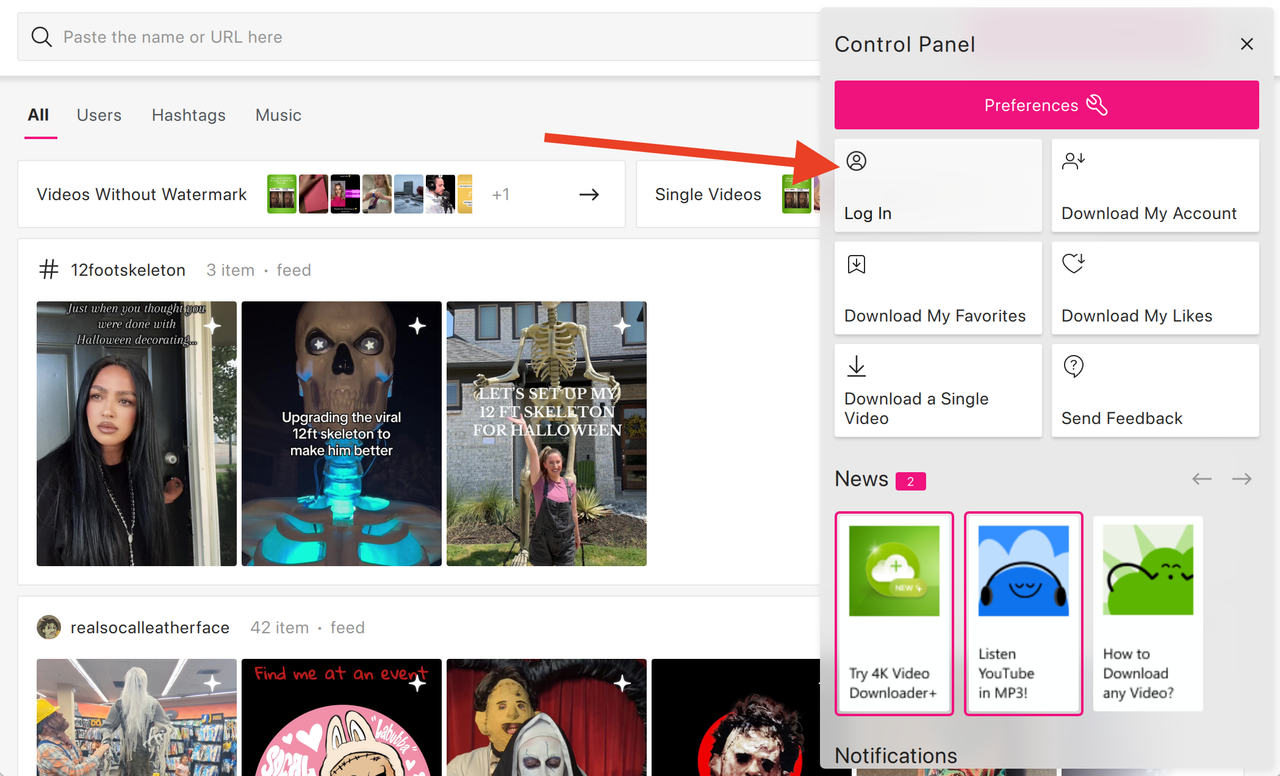Open the Upgrading the viral 12ft skeleton video
The height and width of the screenshot is (776, 1280).
tap(342, 434)
